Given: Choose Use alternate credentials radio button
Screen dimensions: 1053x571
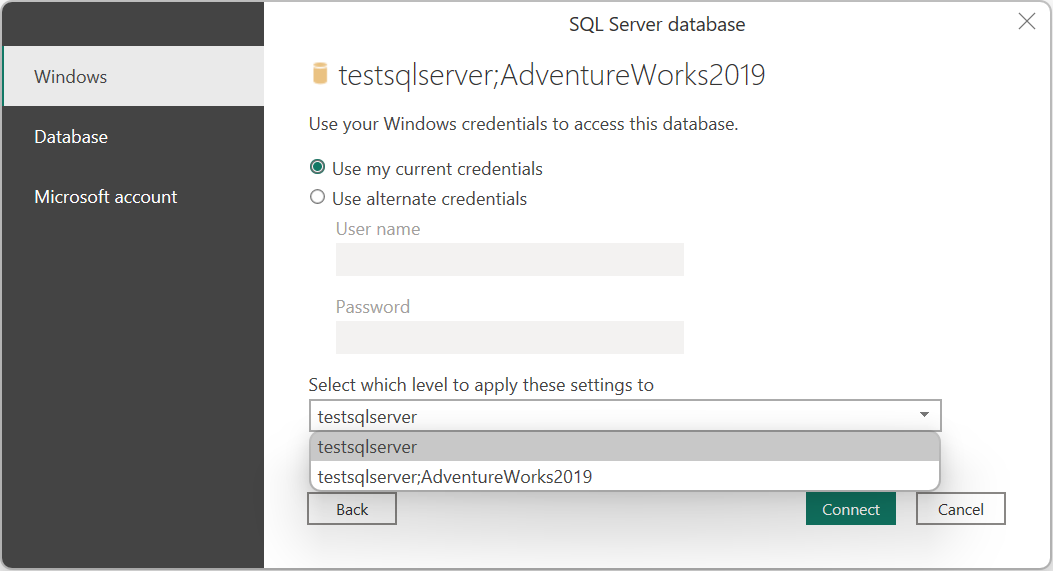Looking at the screenshot, I should (x=318, y=197).
